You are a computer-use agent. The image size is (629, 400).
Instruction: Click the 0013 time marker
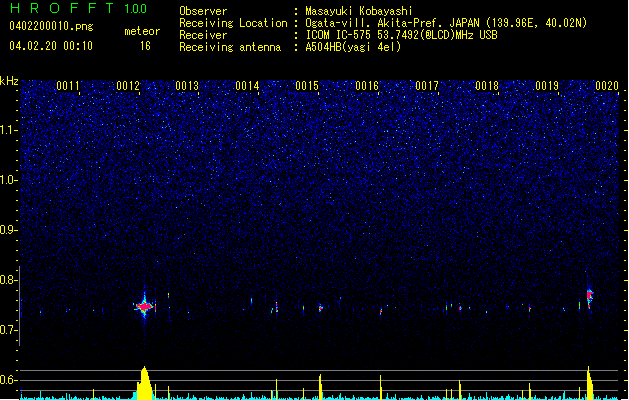pyautogui.click(x=187, y=86)
